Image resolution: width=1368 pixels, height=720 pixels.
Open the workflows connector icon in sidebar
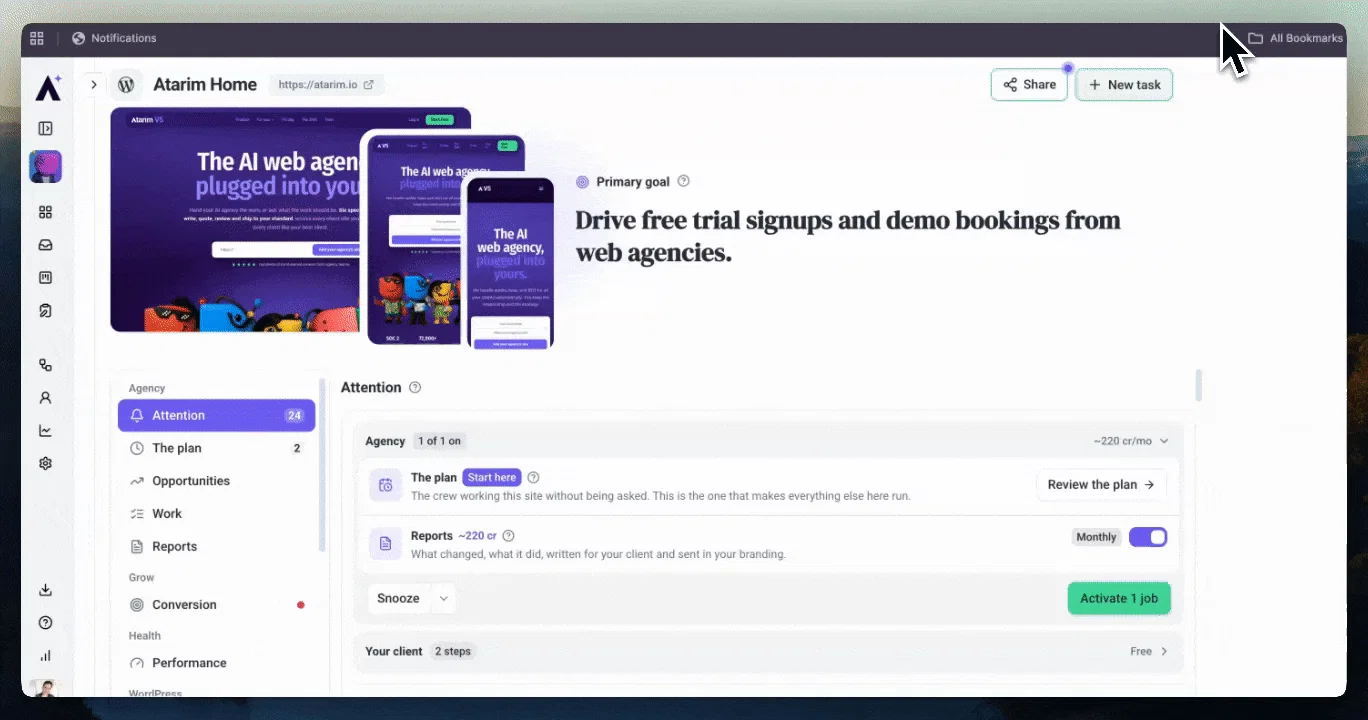[45, 365]
